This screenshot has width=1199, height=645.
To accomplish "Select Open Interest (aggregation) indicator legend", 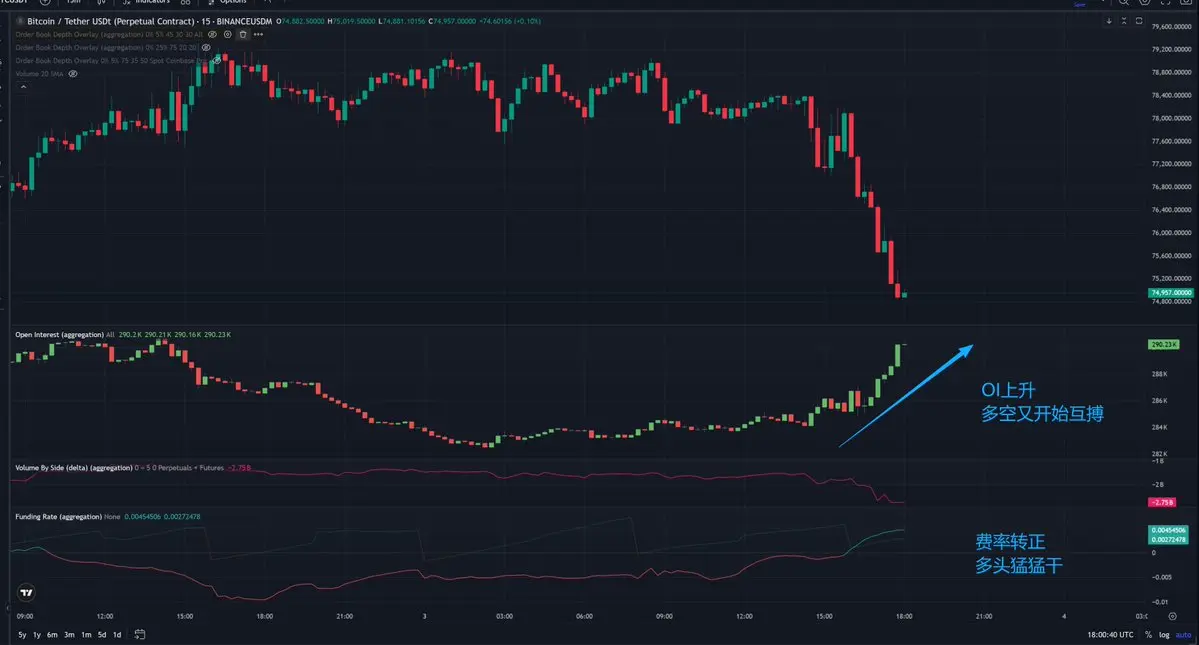I will coord(60,335).
